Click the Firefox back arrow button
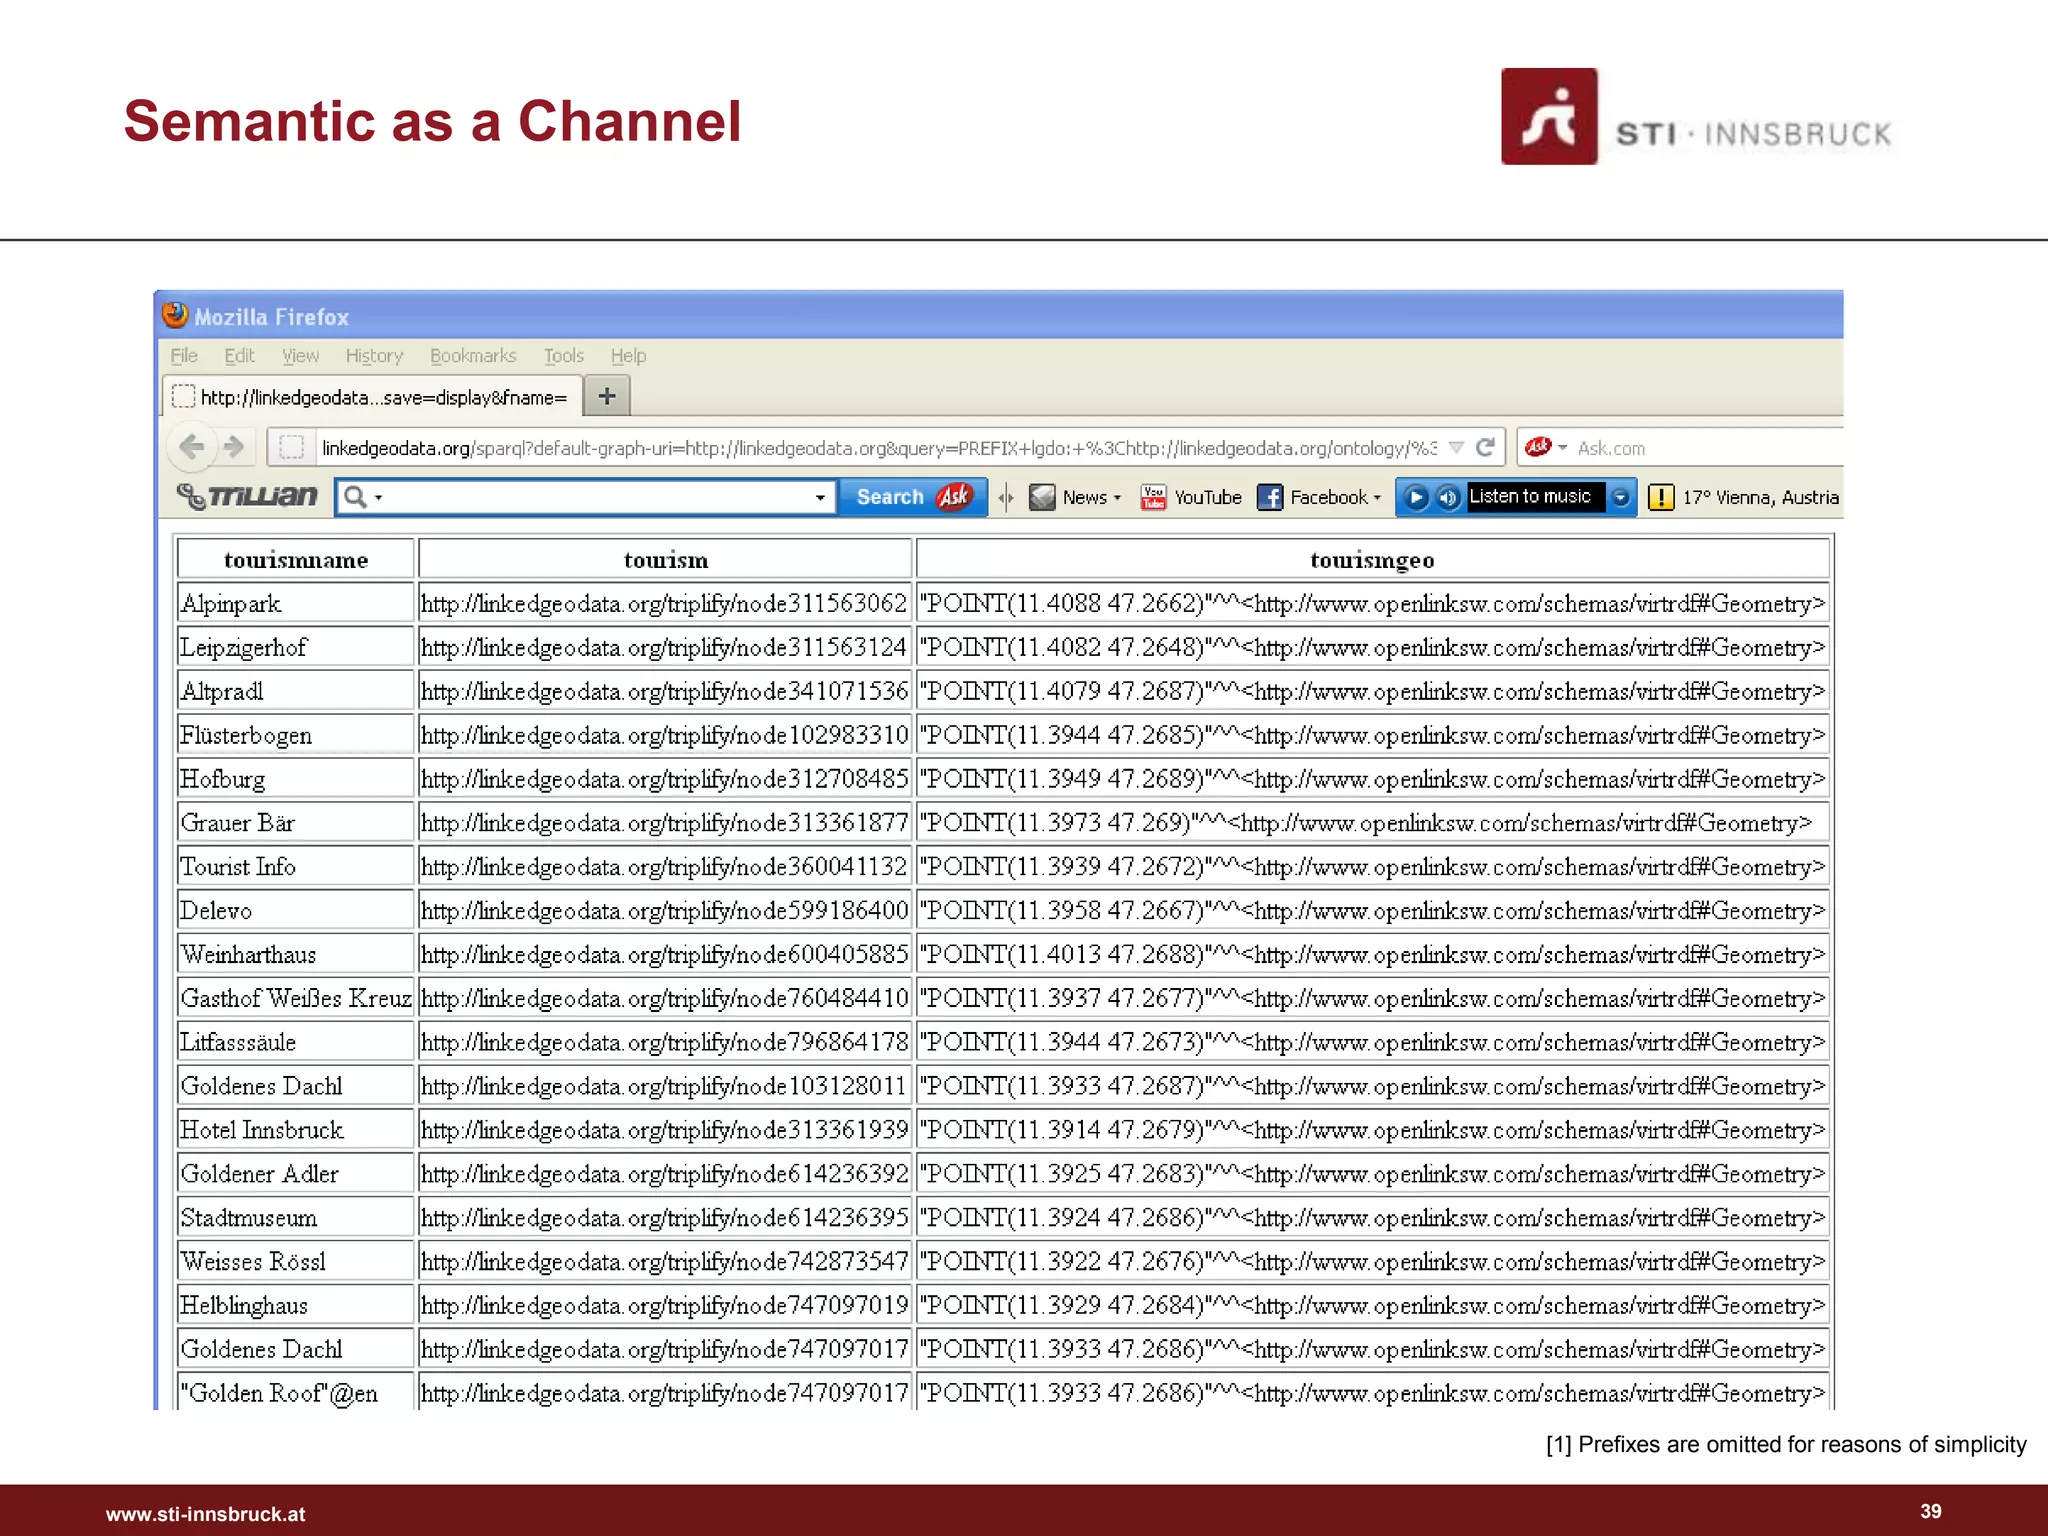 (191, 447)
